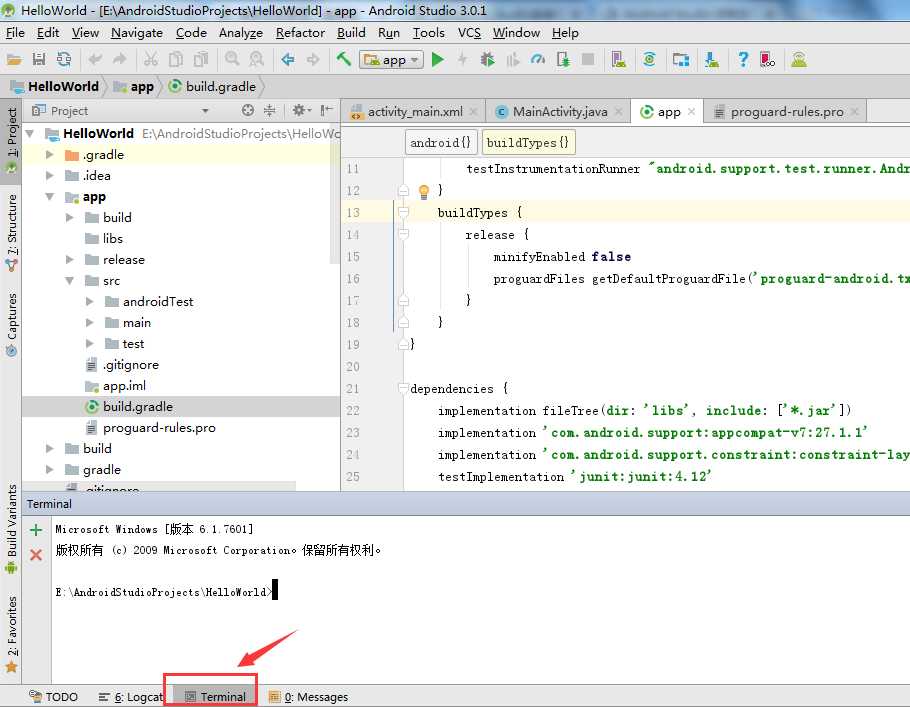Click the android{} breadcrumb
The width and height of the screenshot is (910, 707).
tap(440, 143)
